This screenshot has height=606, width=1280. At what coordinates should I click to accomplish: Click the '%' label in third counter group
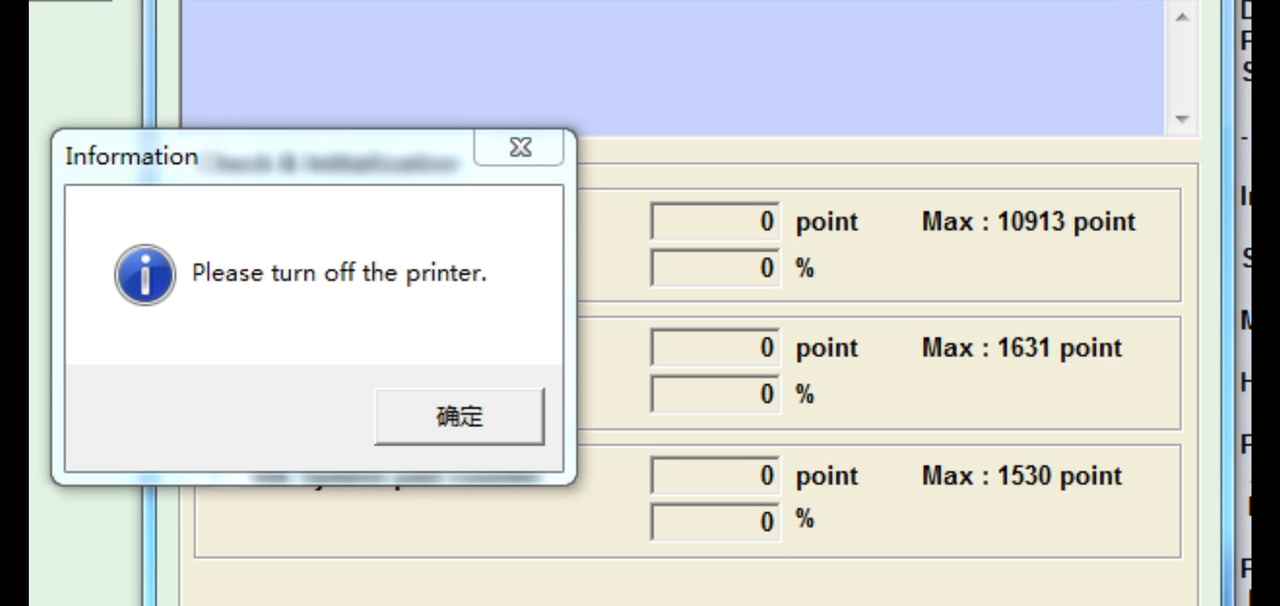[x=804, y=520]
